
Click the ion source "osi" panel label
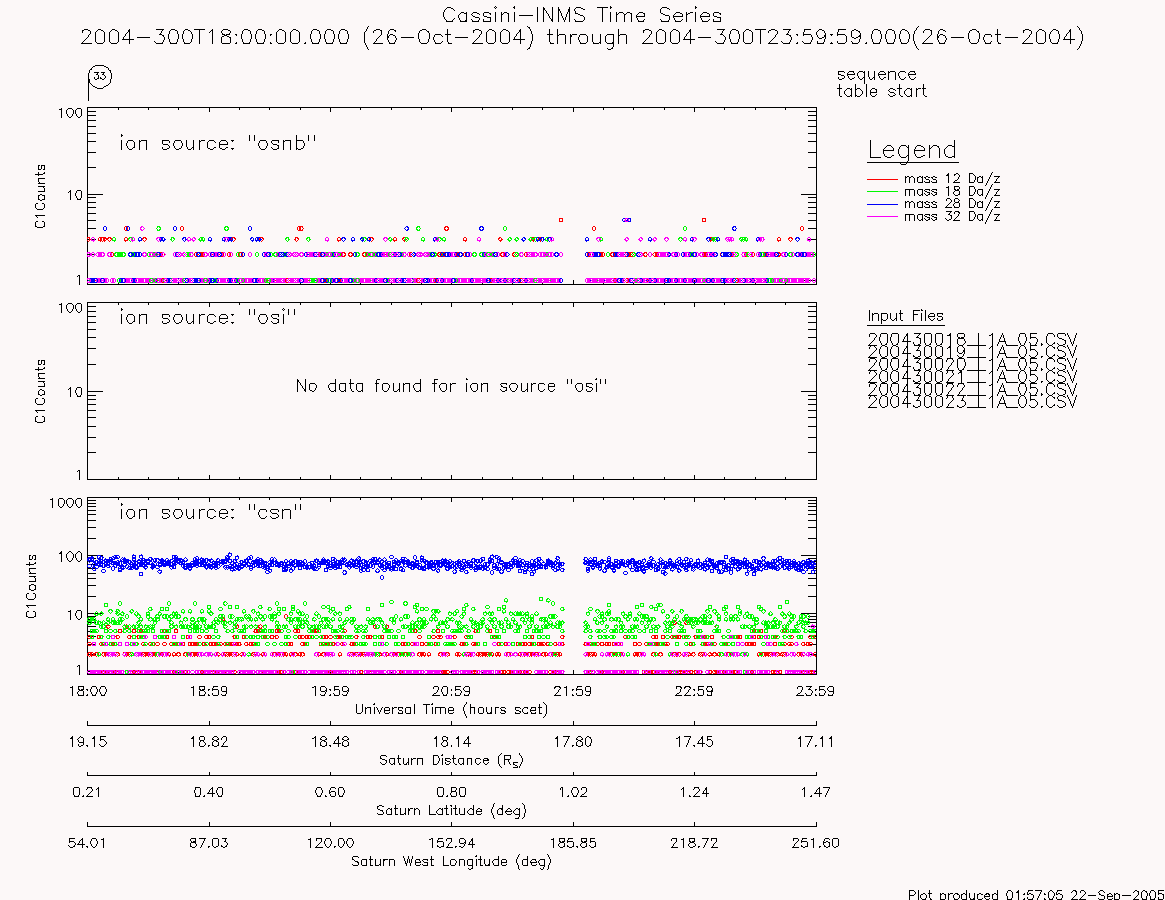pos(208,317)
